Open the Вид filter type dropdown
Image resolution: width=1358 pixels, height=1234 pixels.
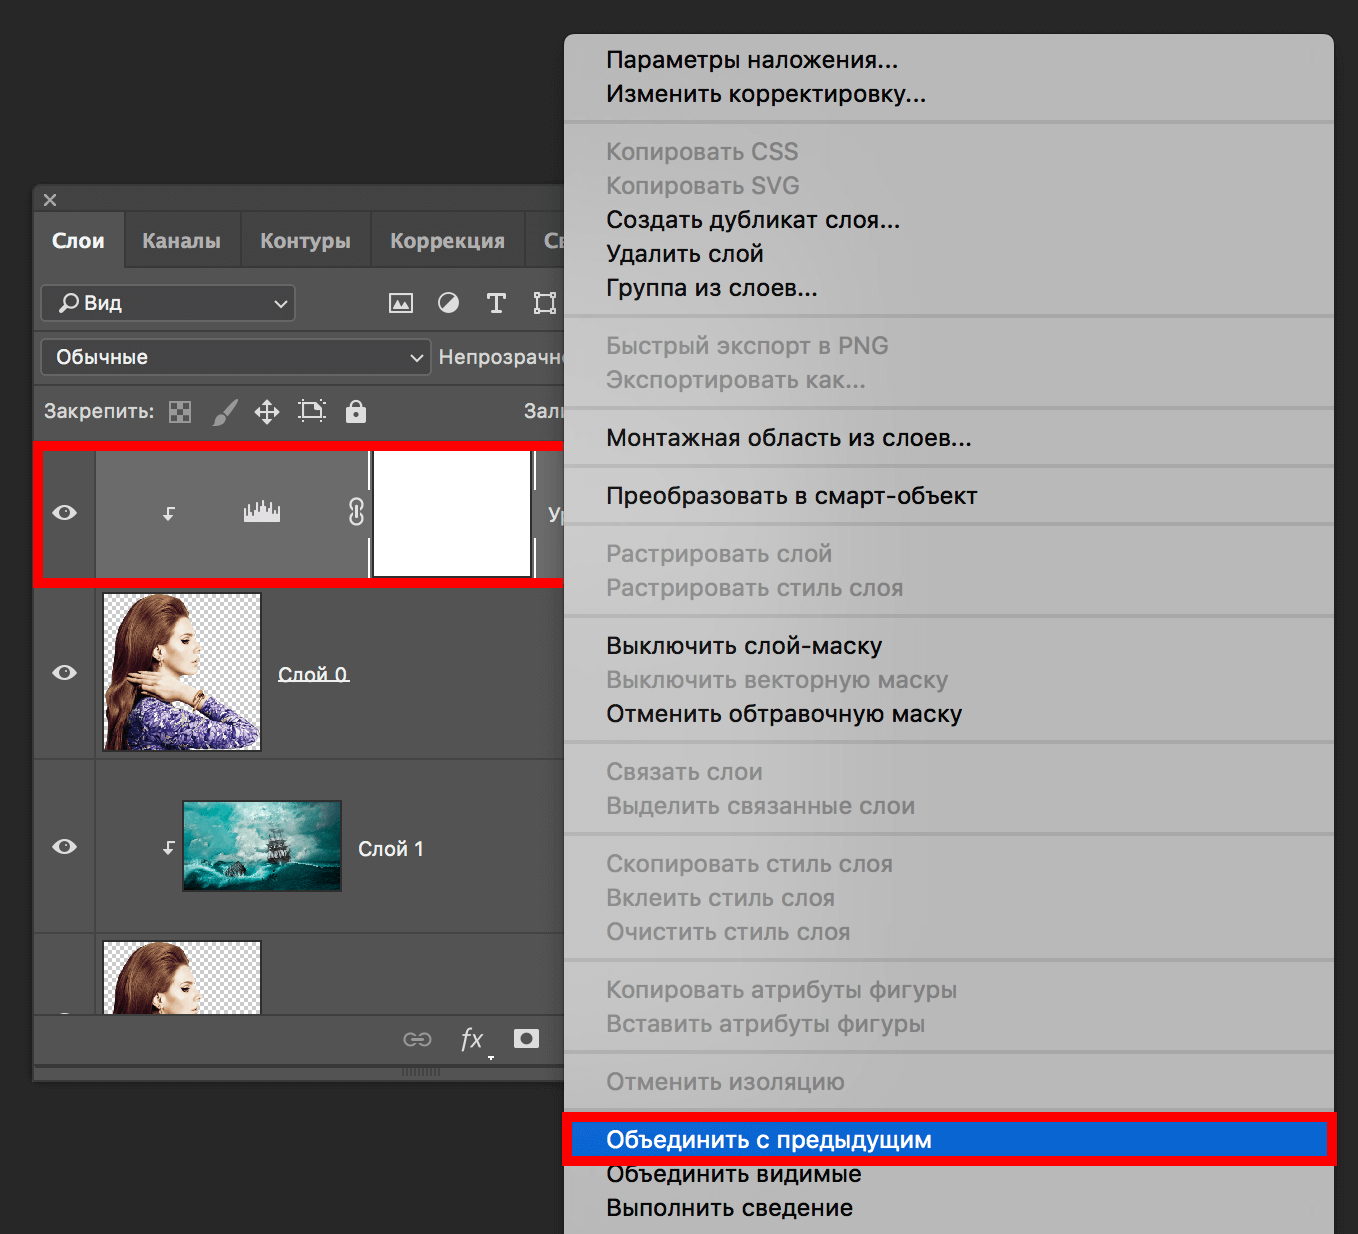pos(168,303)
